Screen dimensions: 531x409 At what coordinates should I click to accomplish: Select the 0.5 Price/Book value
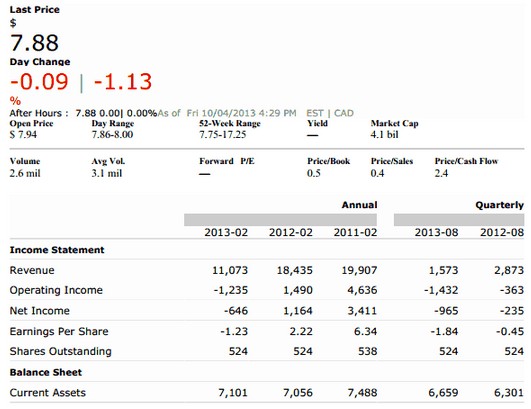point(314,173)
